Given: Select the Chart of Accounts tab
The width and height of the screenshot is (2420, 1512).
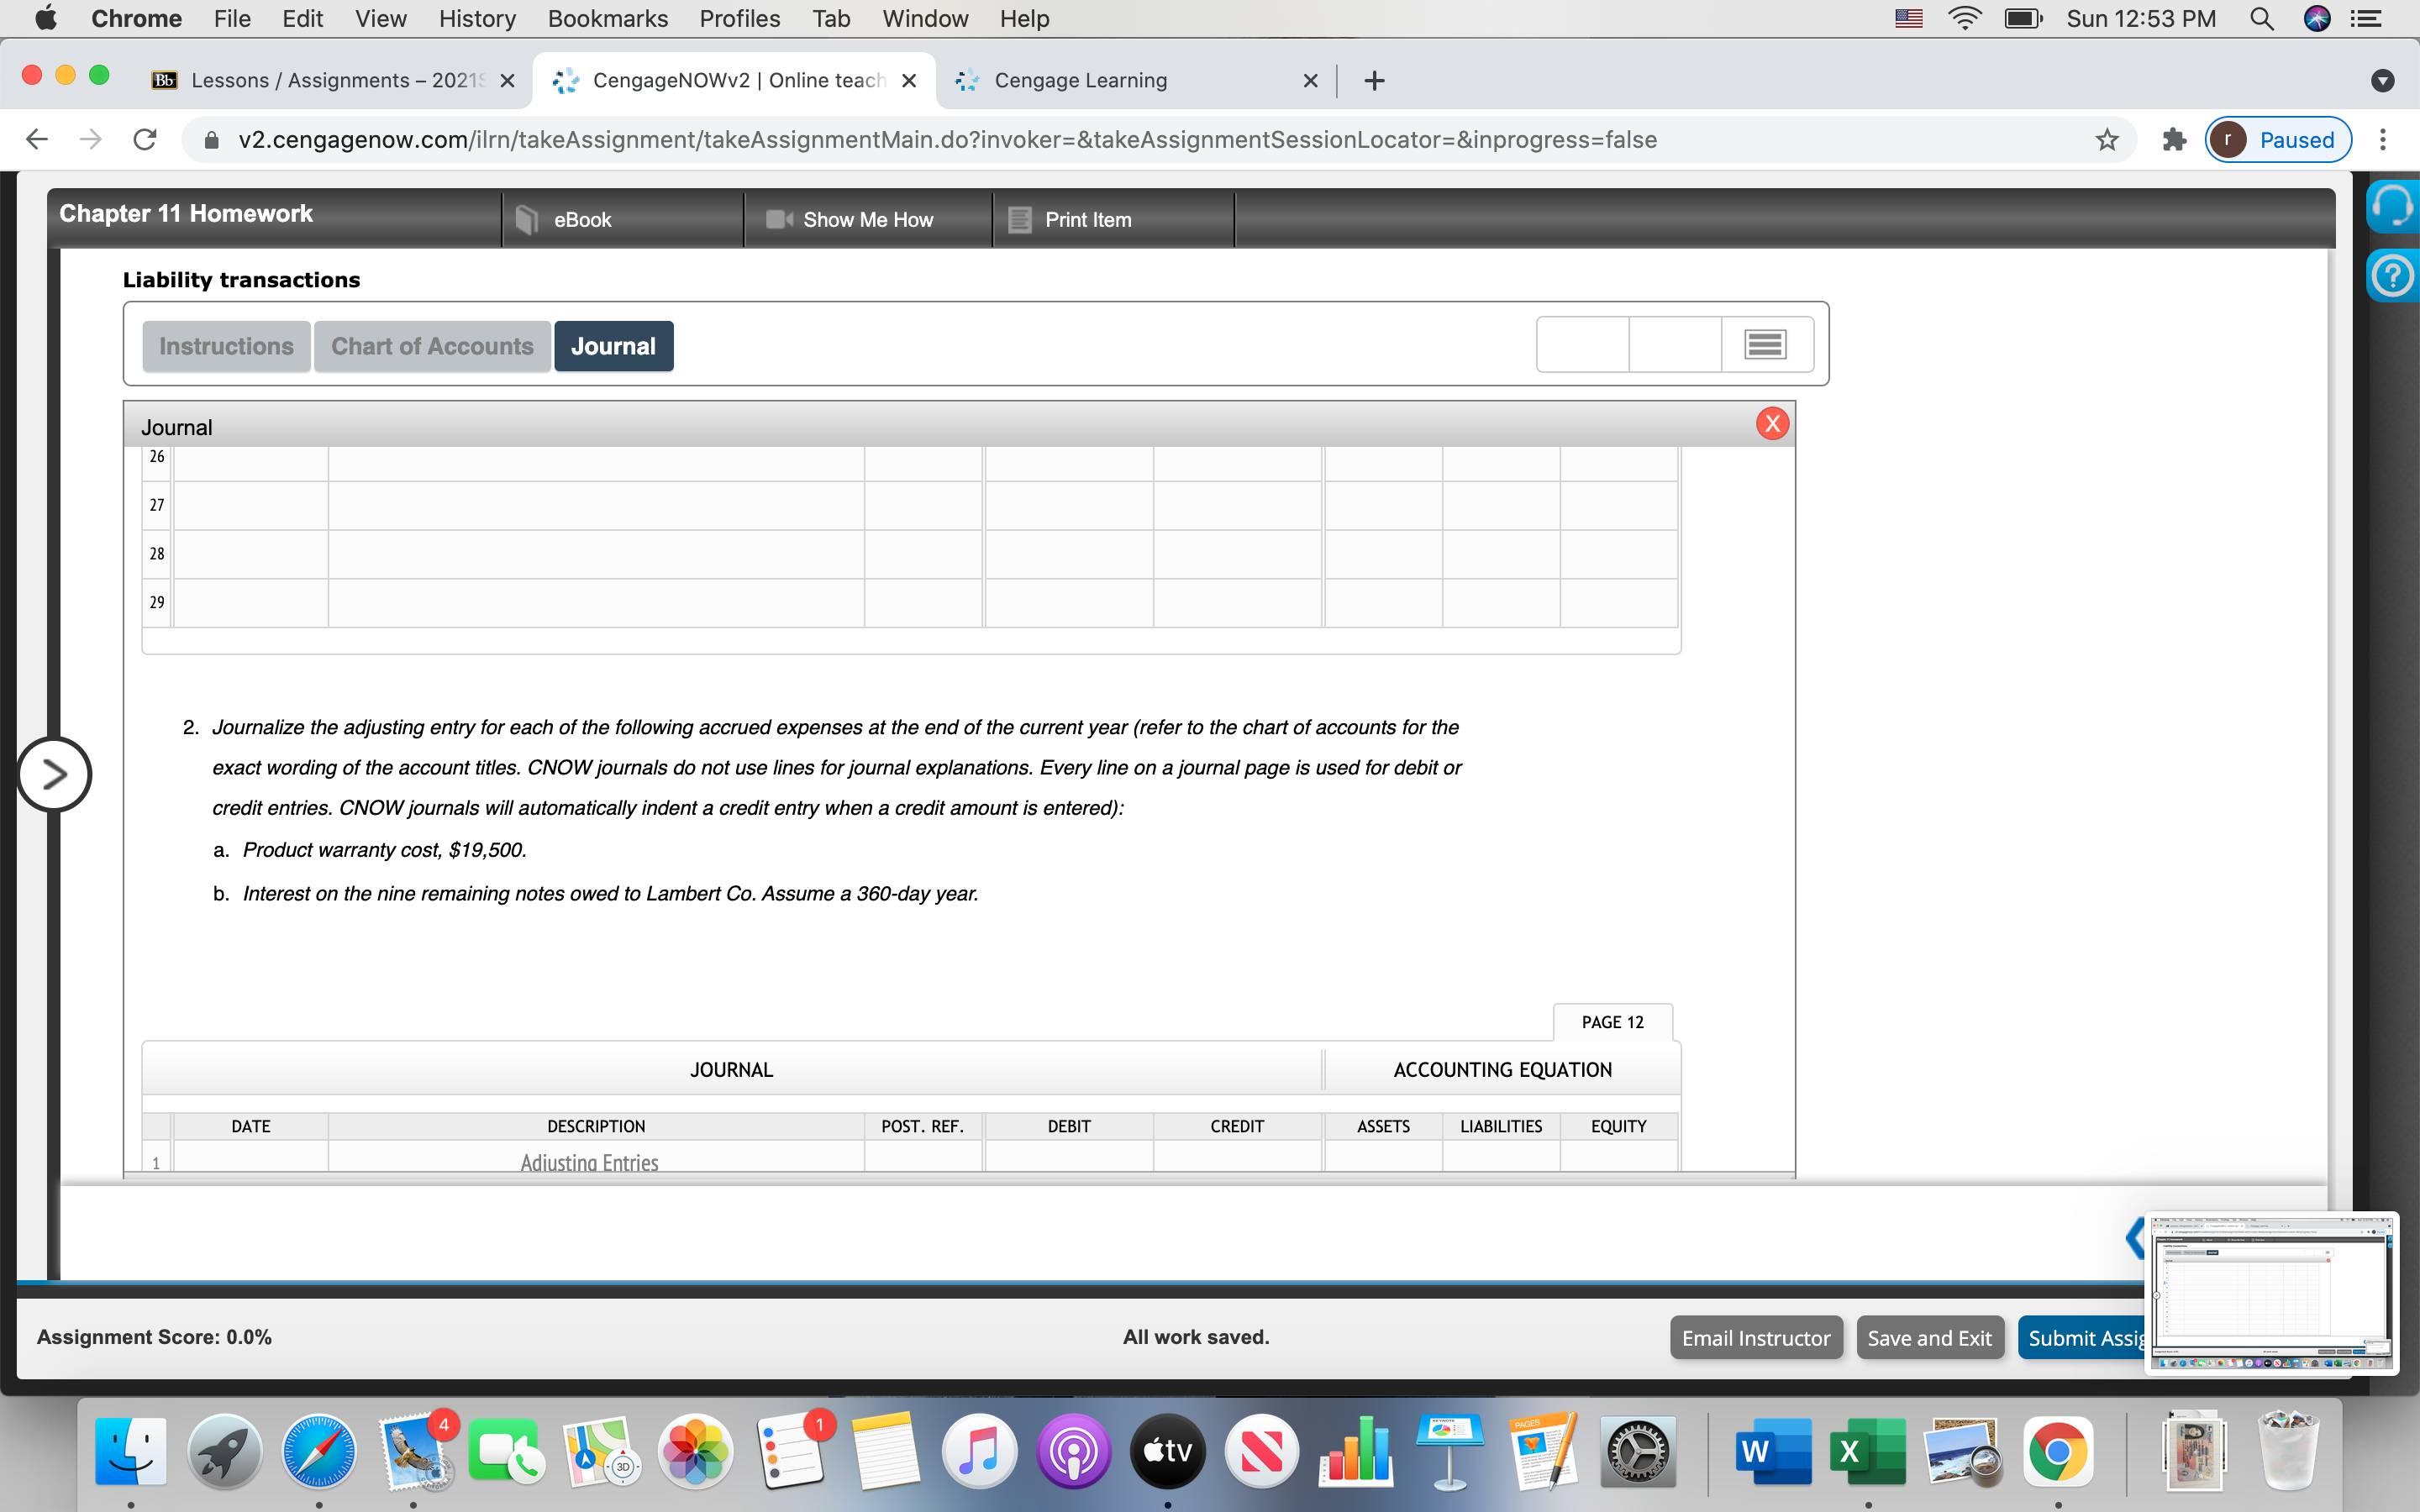Looking at the screenshot, I should 432,345.
